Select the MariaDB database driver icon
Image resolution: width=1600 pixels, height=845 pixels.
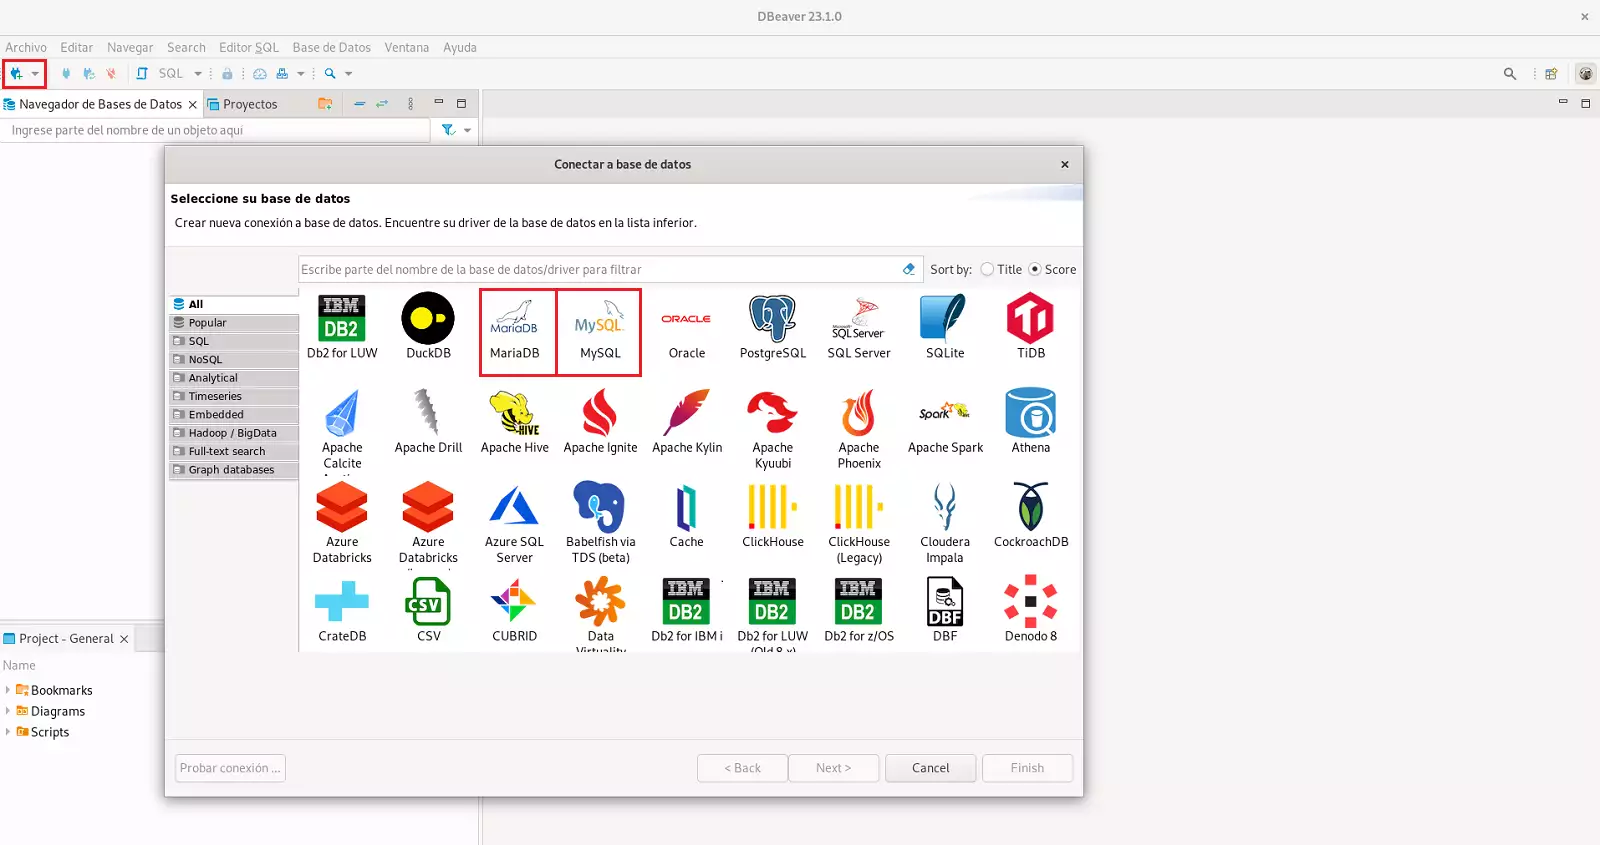coord(515,320)
